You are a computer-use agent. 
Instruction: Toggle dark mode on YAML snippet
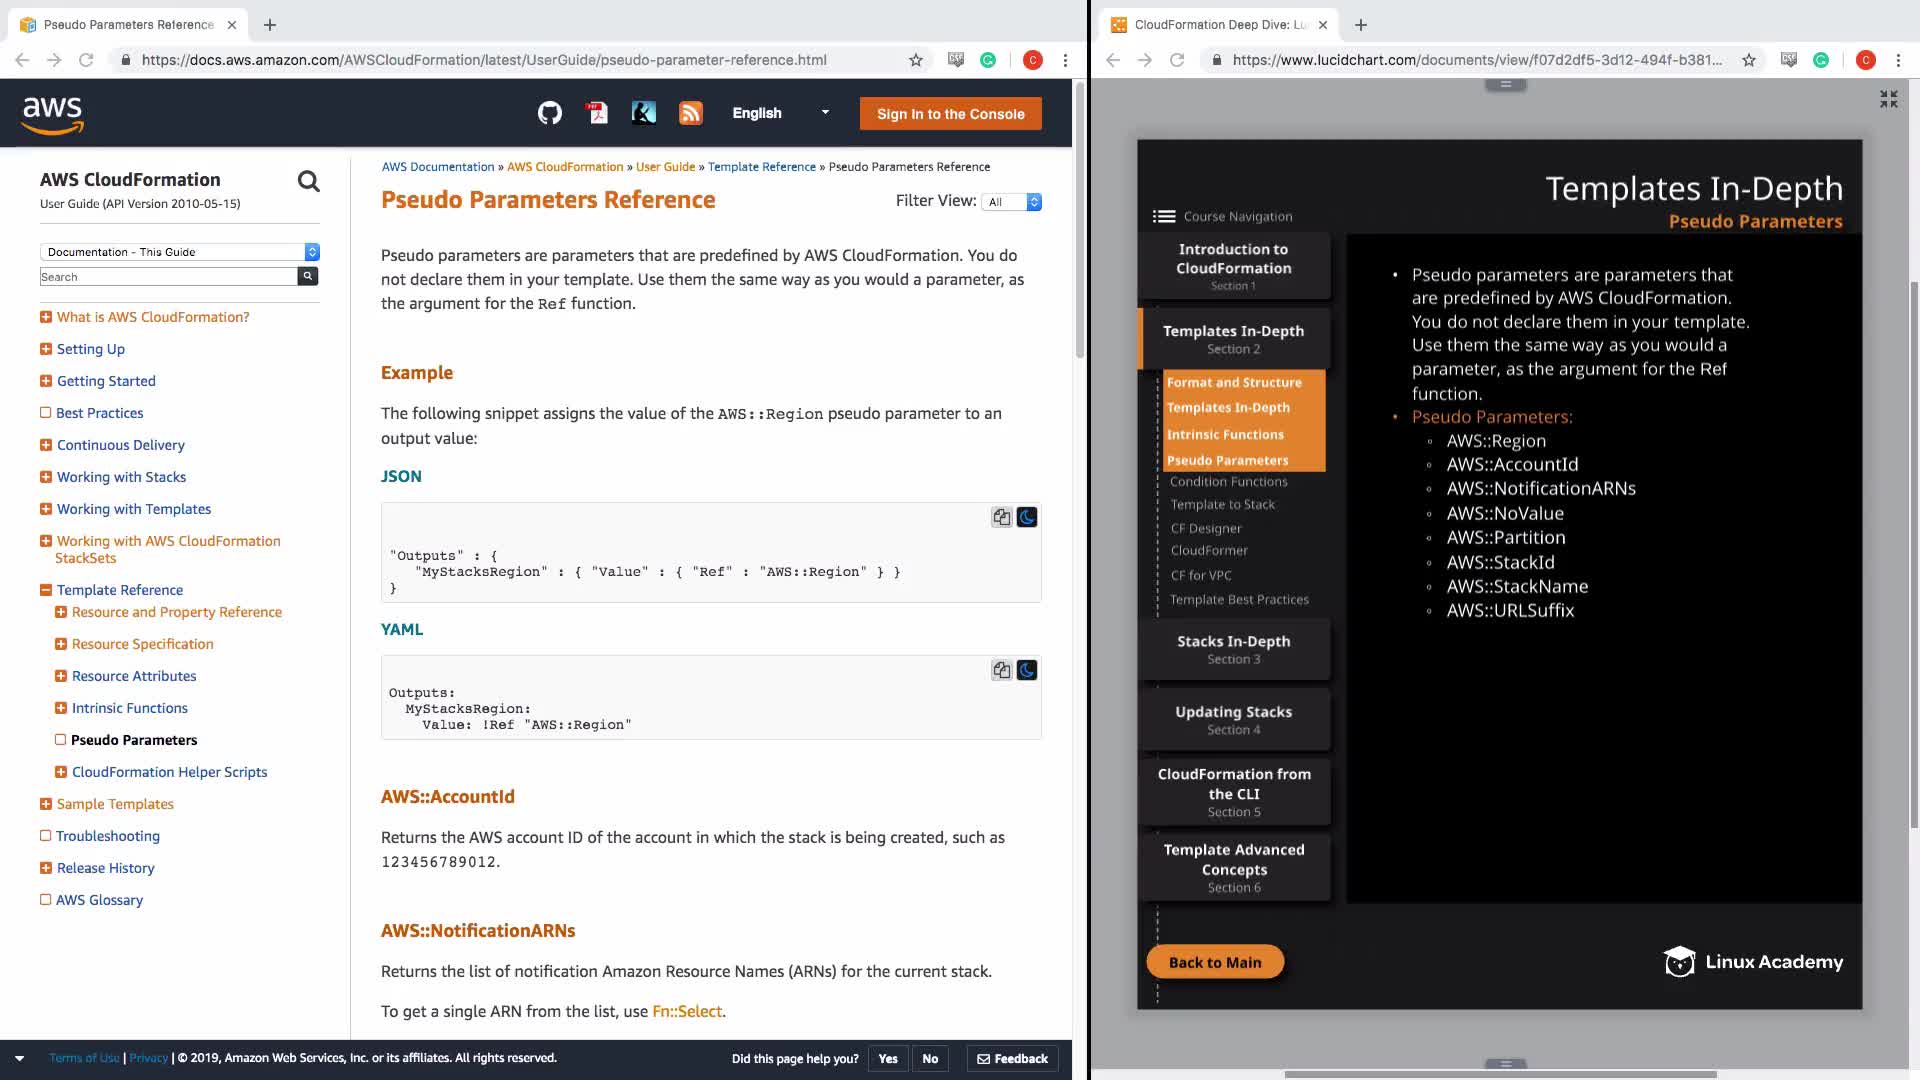click(1027, 670)
